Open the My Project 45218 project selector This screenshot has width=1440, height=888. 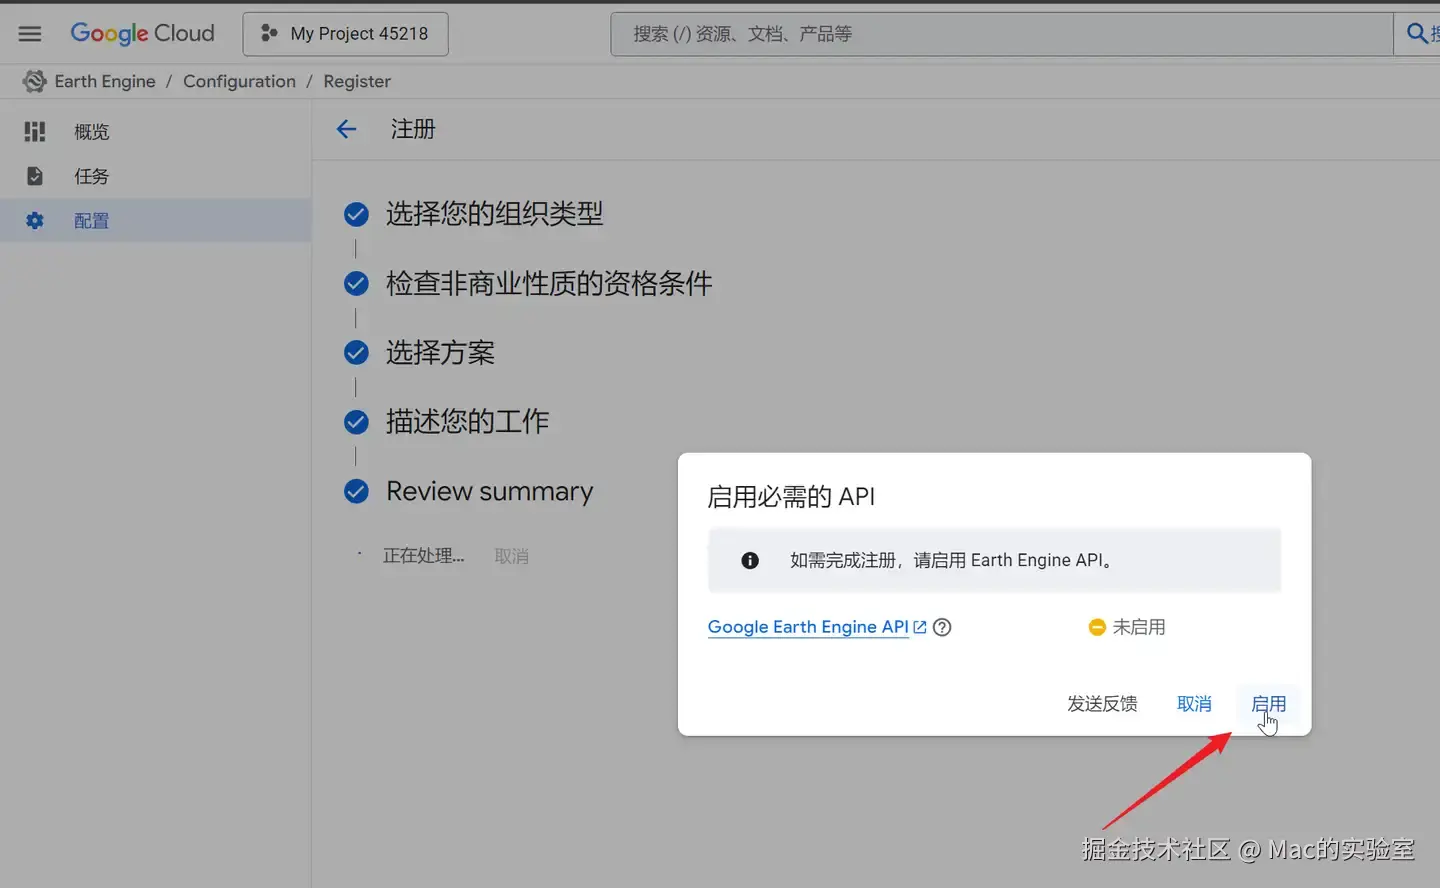345,34
